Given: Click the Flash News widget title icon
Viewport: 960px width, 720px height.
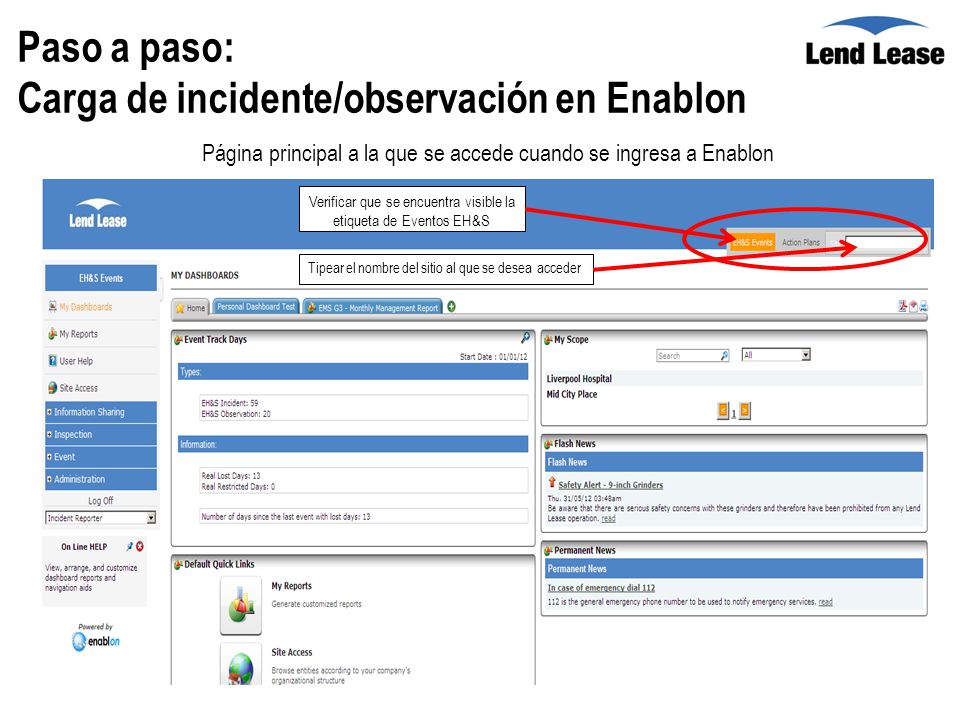Looking at the screenshot, I should 548,444.
